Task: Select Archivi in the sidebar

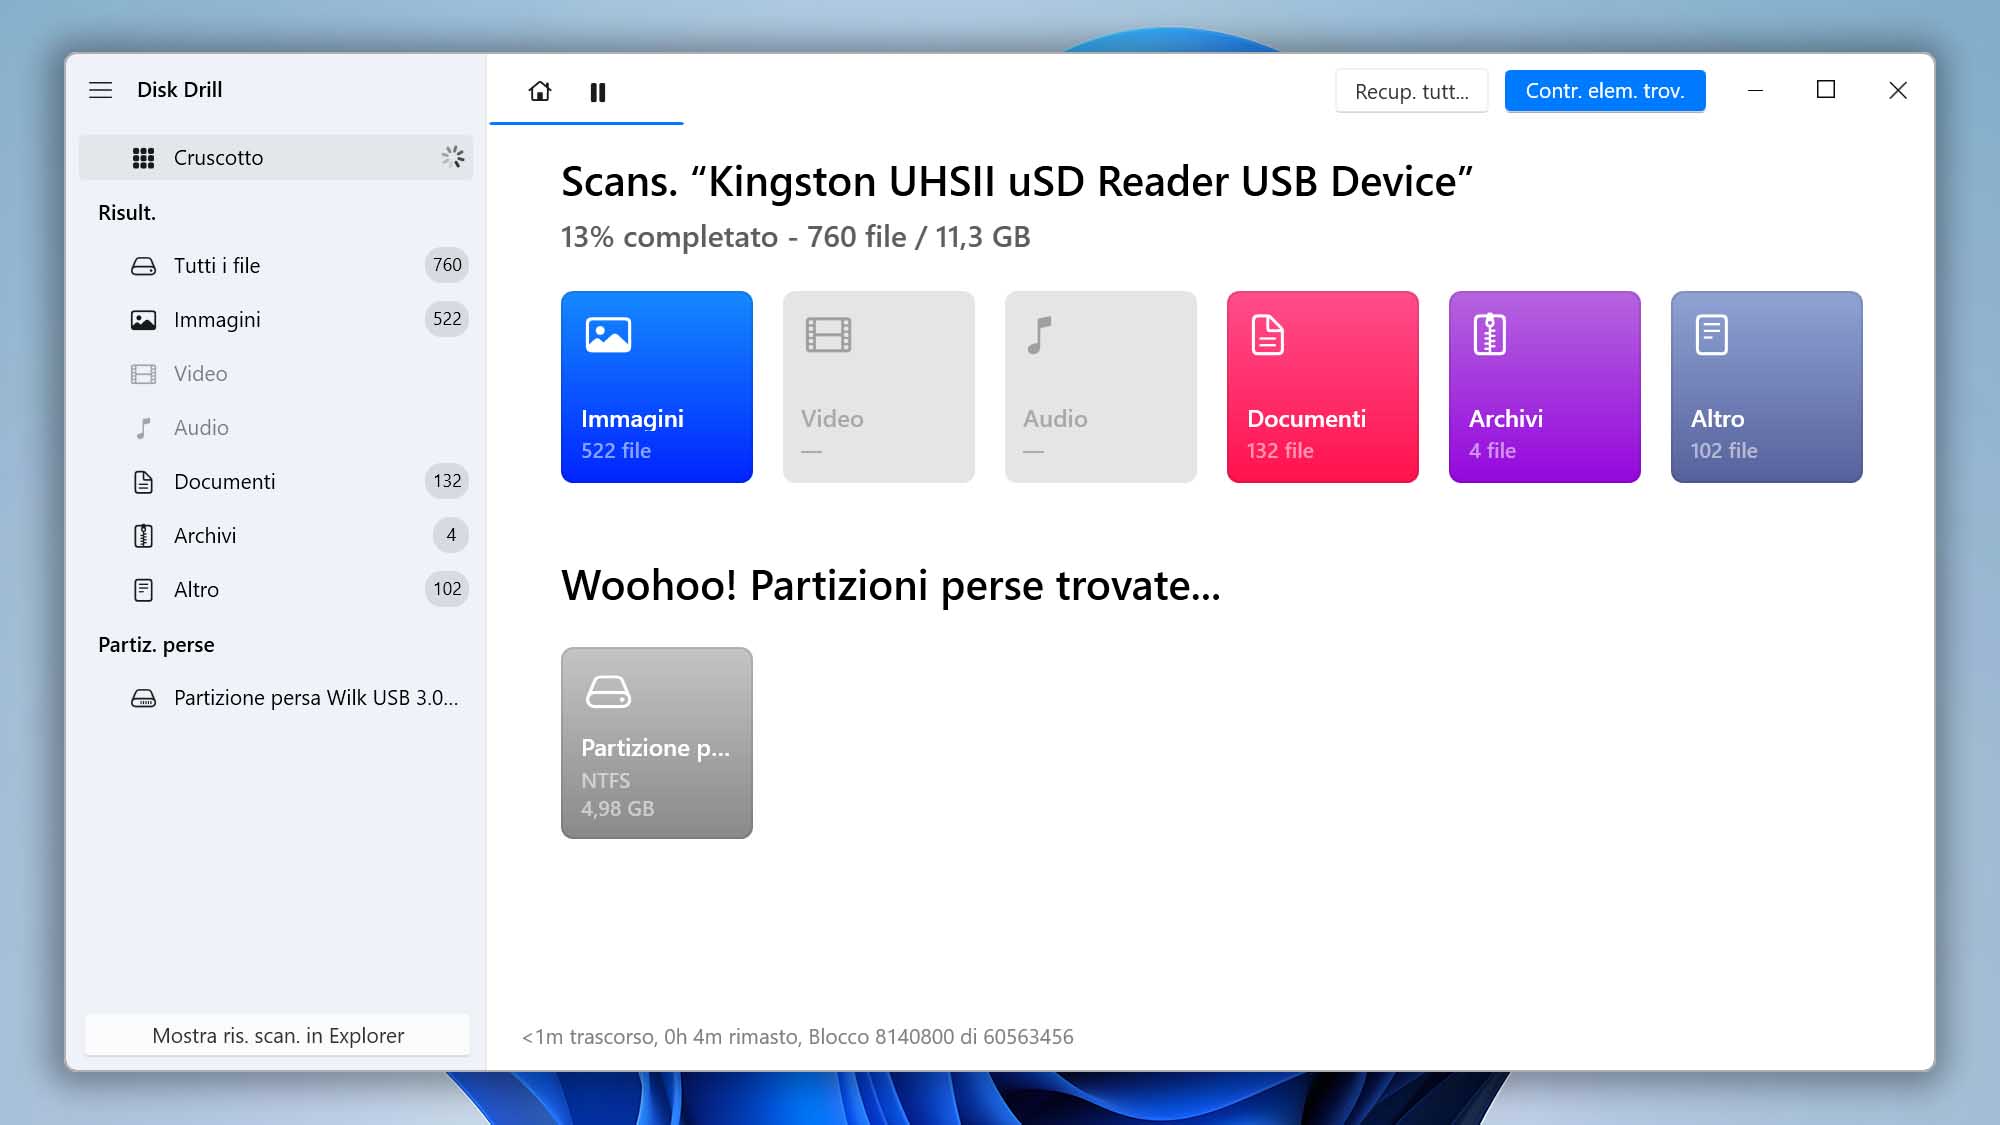Action: pyautogui.click(x=276, y=536)
